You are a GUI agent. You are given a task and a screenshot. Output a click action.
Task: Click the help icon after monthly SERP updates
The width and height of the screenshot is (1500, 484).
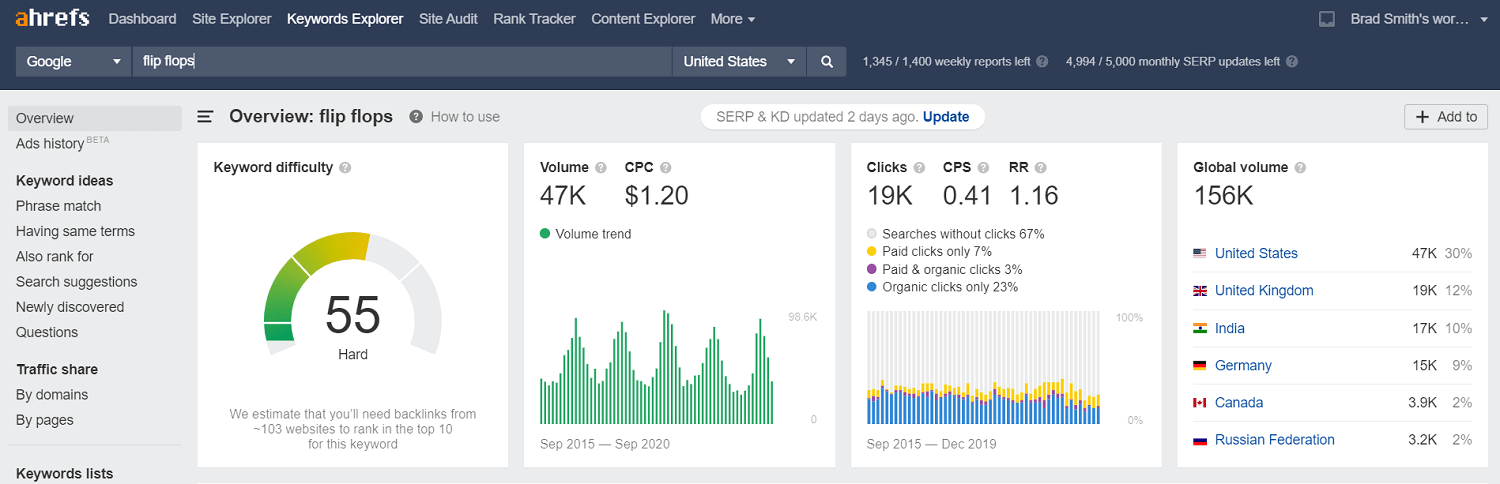(1292, 61)
